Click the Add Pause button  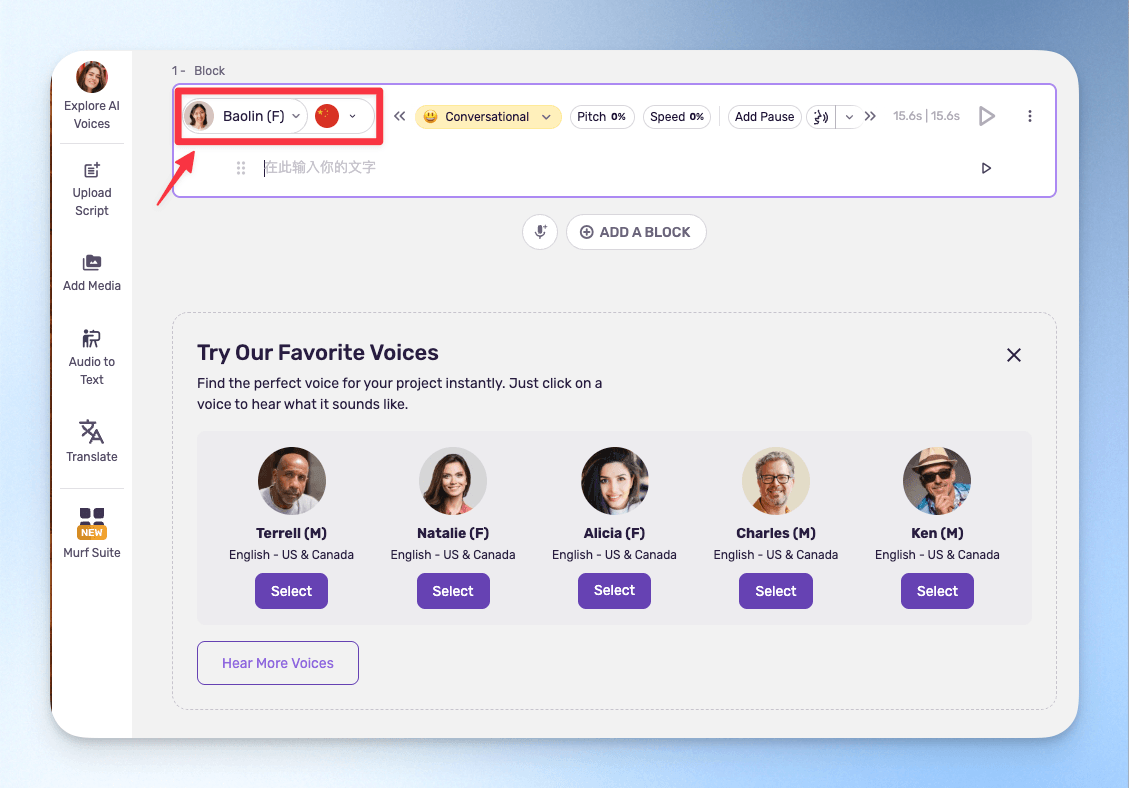point(765,117)
